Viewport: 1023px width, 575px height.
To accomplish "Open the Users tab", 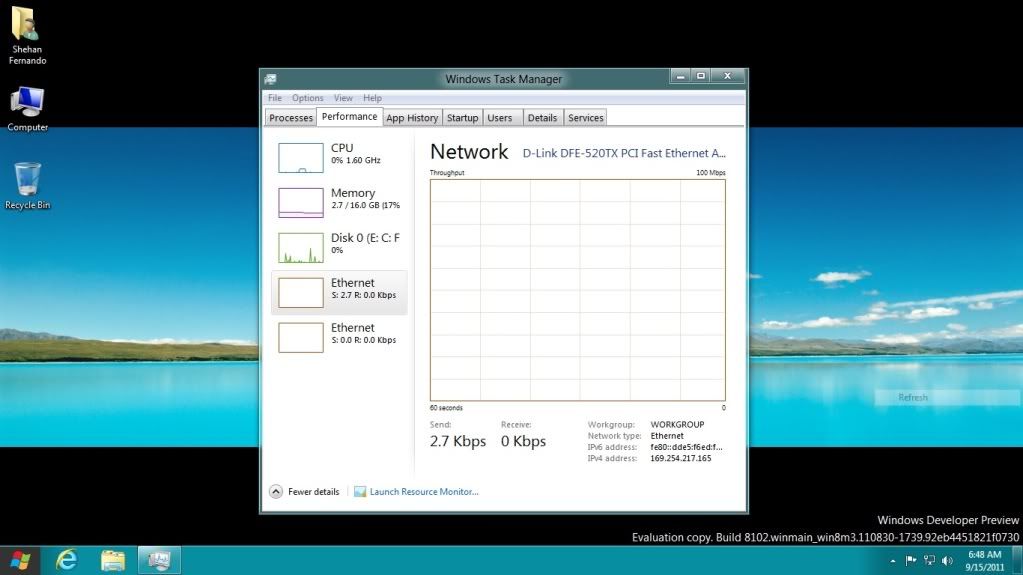I will [500, 117].
